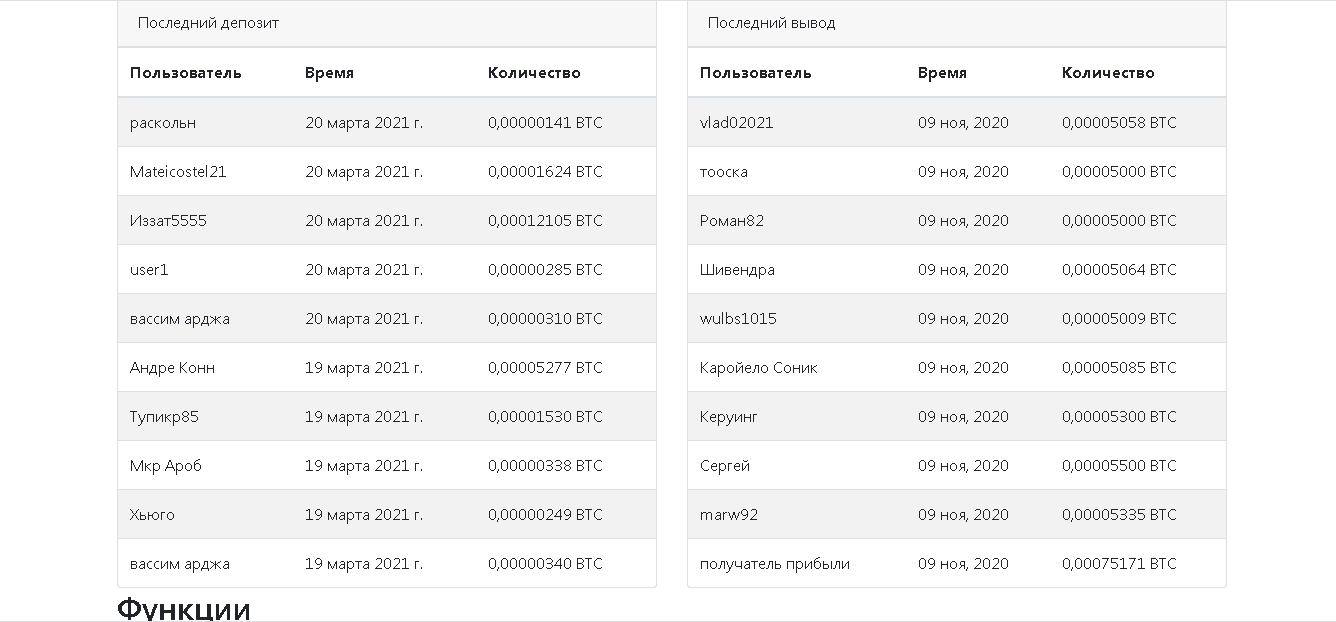The height and width of the screenshot is (622, 1336).
Task: Select username 'Mateicostel21' in deposits
Action: click(178, 172)
